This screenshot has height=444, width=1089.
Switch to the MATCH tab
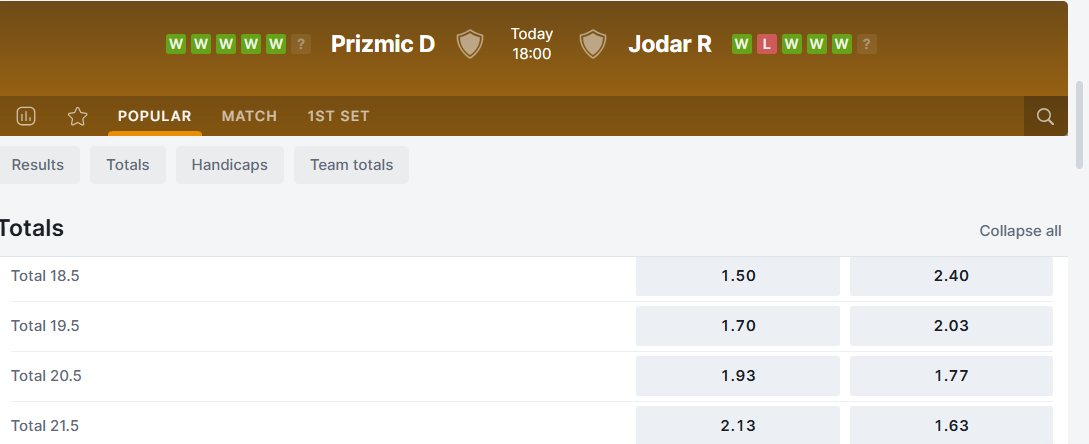point(249,116)
